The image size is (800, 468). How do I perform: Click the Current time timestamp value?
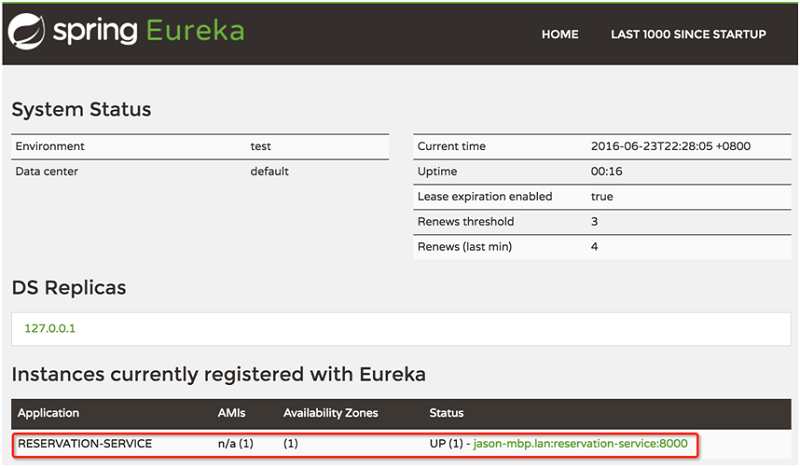coord(670,146)
